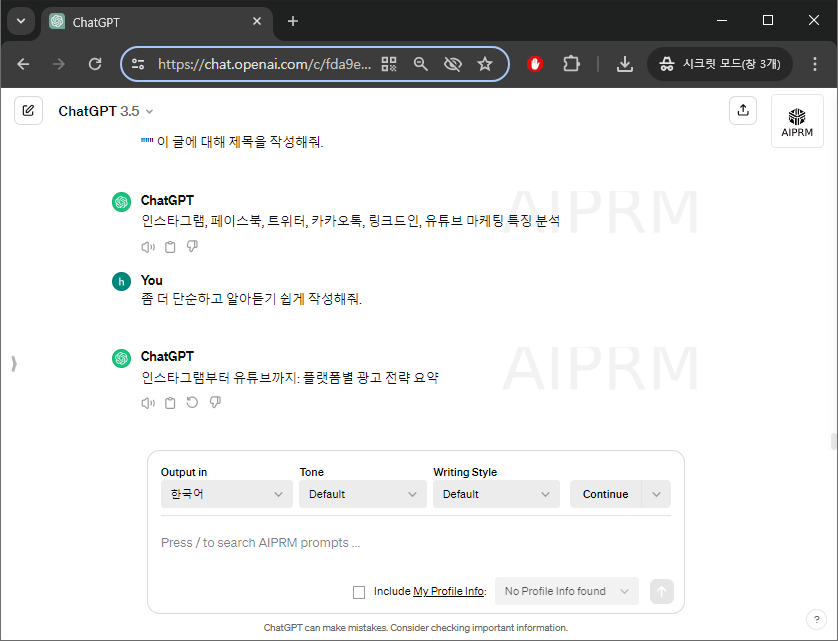The image size is (838, 641).
Task: Expand the sidebar handle at left edge
Action: point(14,364)
